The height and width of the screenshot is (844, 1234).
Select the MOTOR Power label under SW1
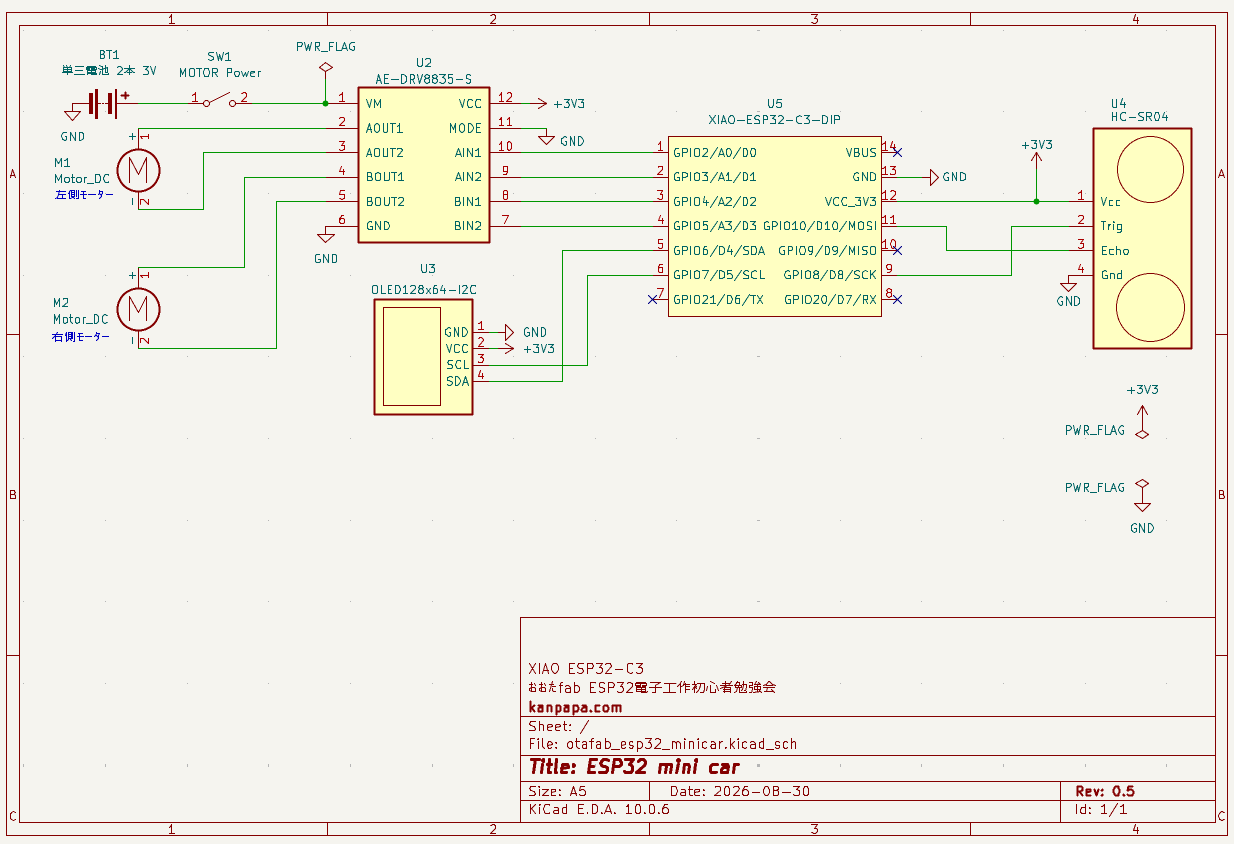click(x=220, y=73)
